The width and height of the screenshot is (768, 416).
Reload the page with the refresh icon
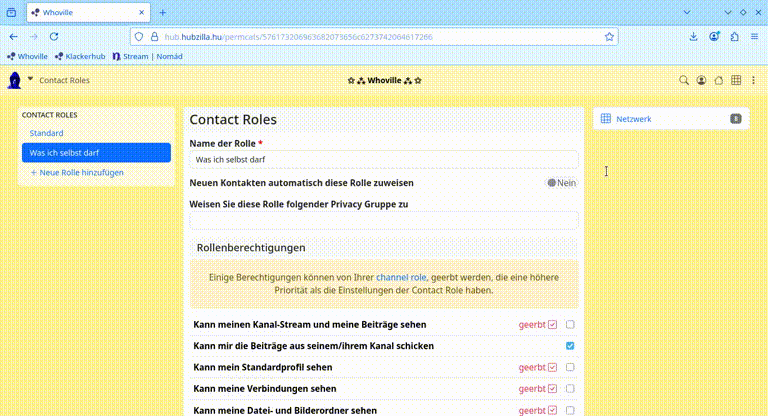click(54, 36)
